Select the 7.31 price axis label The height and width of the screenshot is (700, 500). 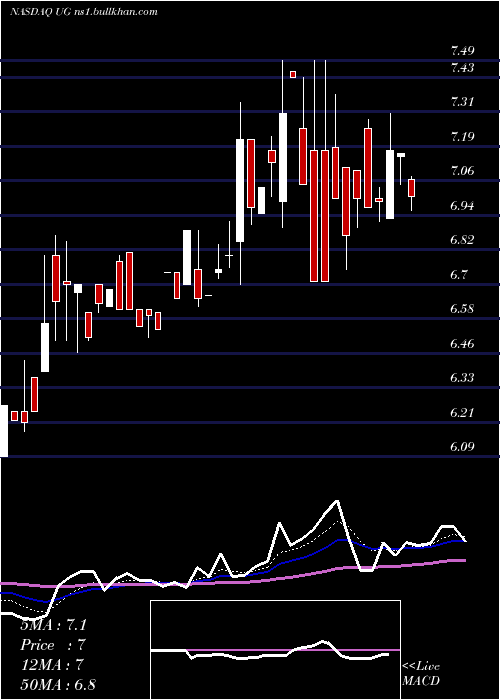[x=462, y=102]
